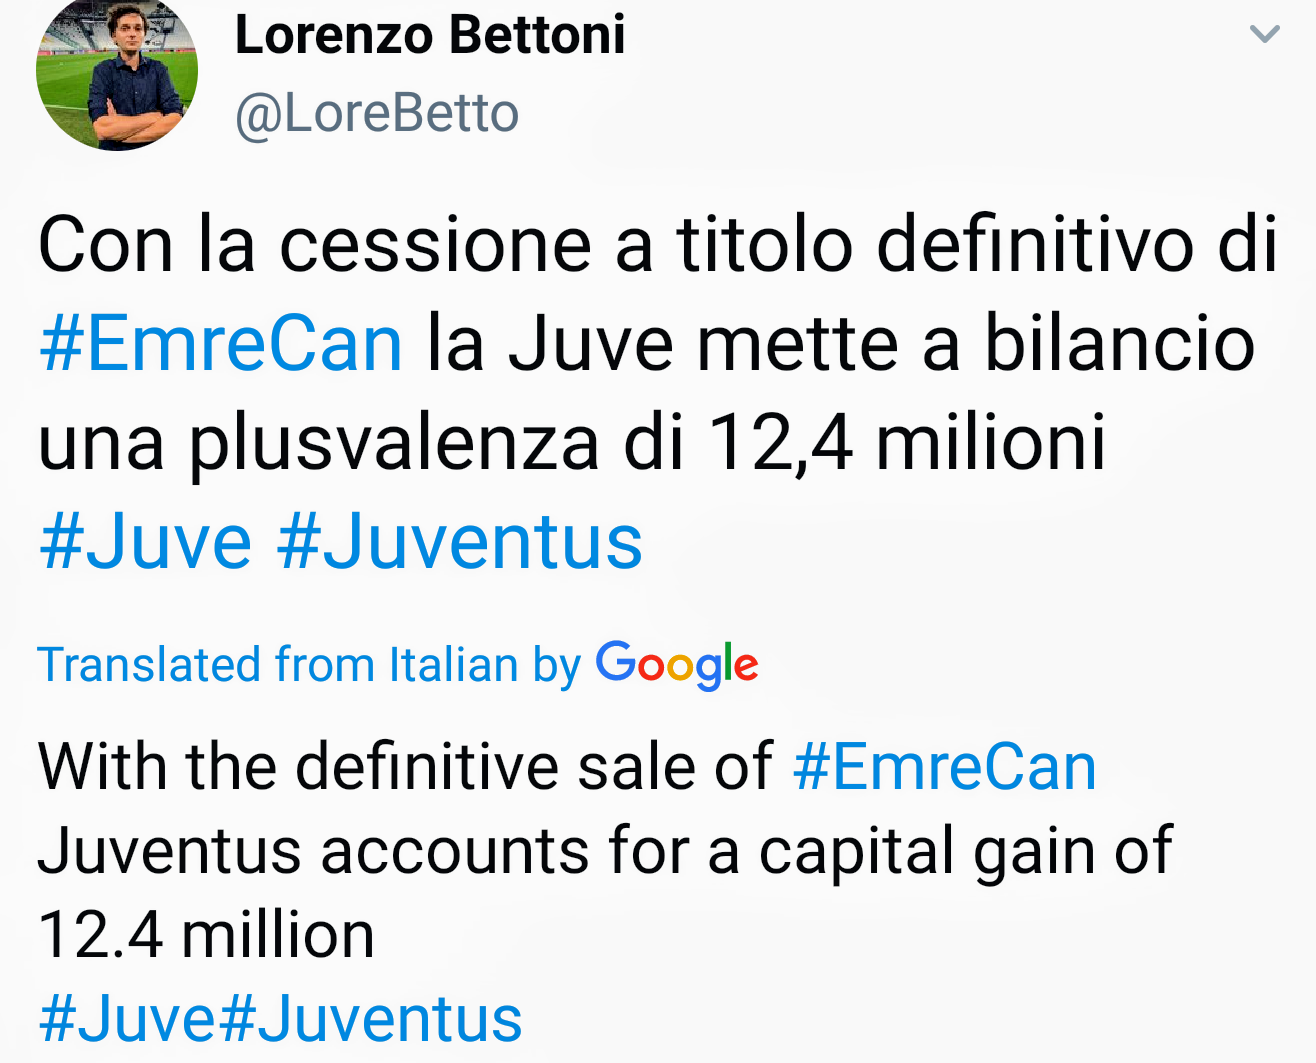Screen dimensions: 1316x1063
Task: Click the 'una plusvalenza di 12,4 milioni' line
Action: coord(572,443)
